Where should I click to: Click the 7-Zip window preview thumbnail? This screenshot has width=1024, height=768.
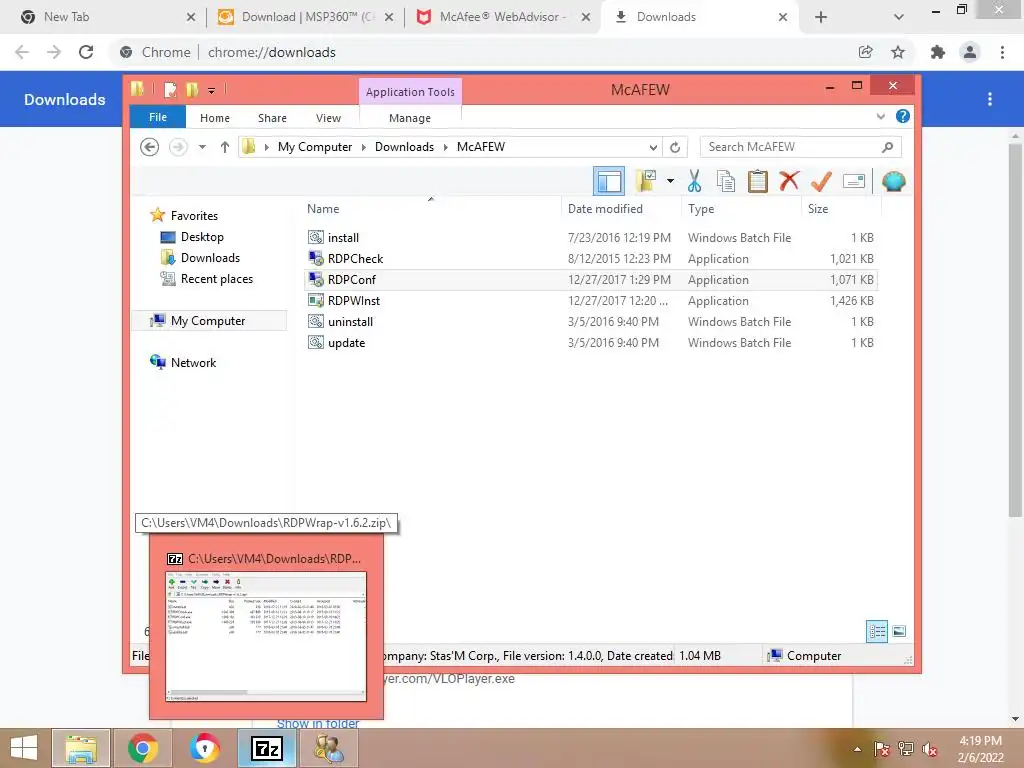(266, 636)
